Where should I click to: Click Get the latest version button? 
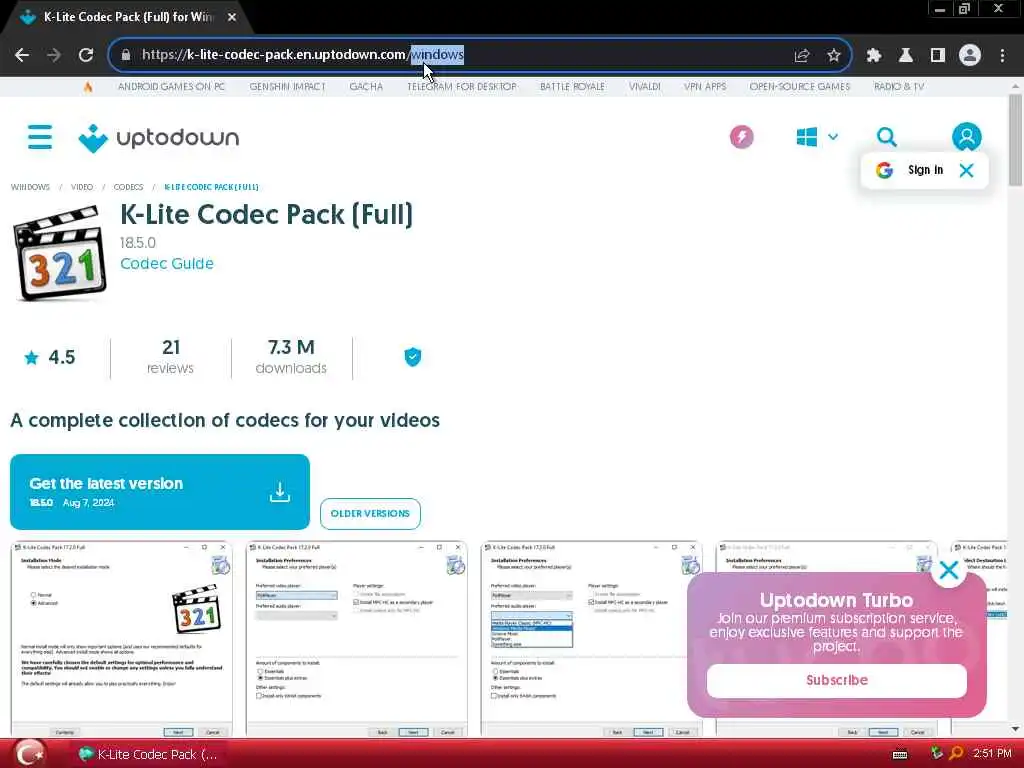(x=159, y=492)
